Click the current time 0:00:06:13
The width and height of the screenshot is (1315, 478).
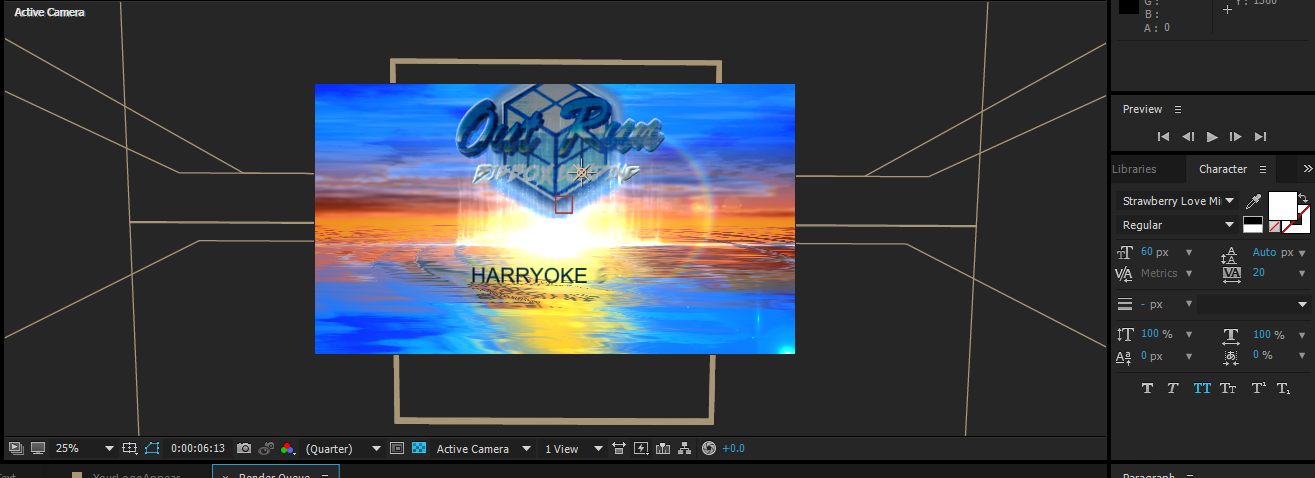197,449
